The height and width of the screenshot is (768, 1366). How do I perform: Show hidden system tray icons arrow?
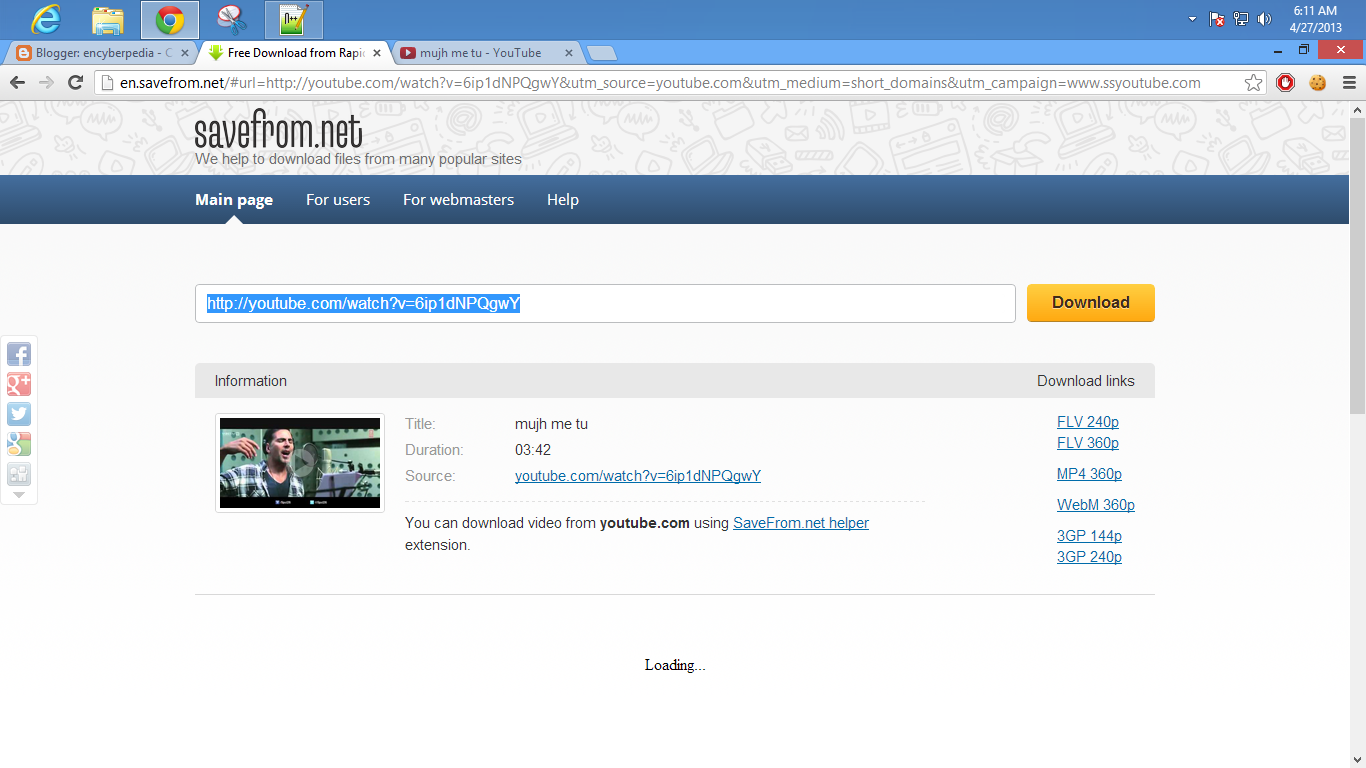click(1192, 19)
